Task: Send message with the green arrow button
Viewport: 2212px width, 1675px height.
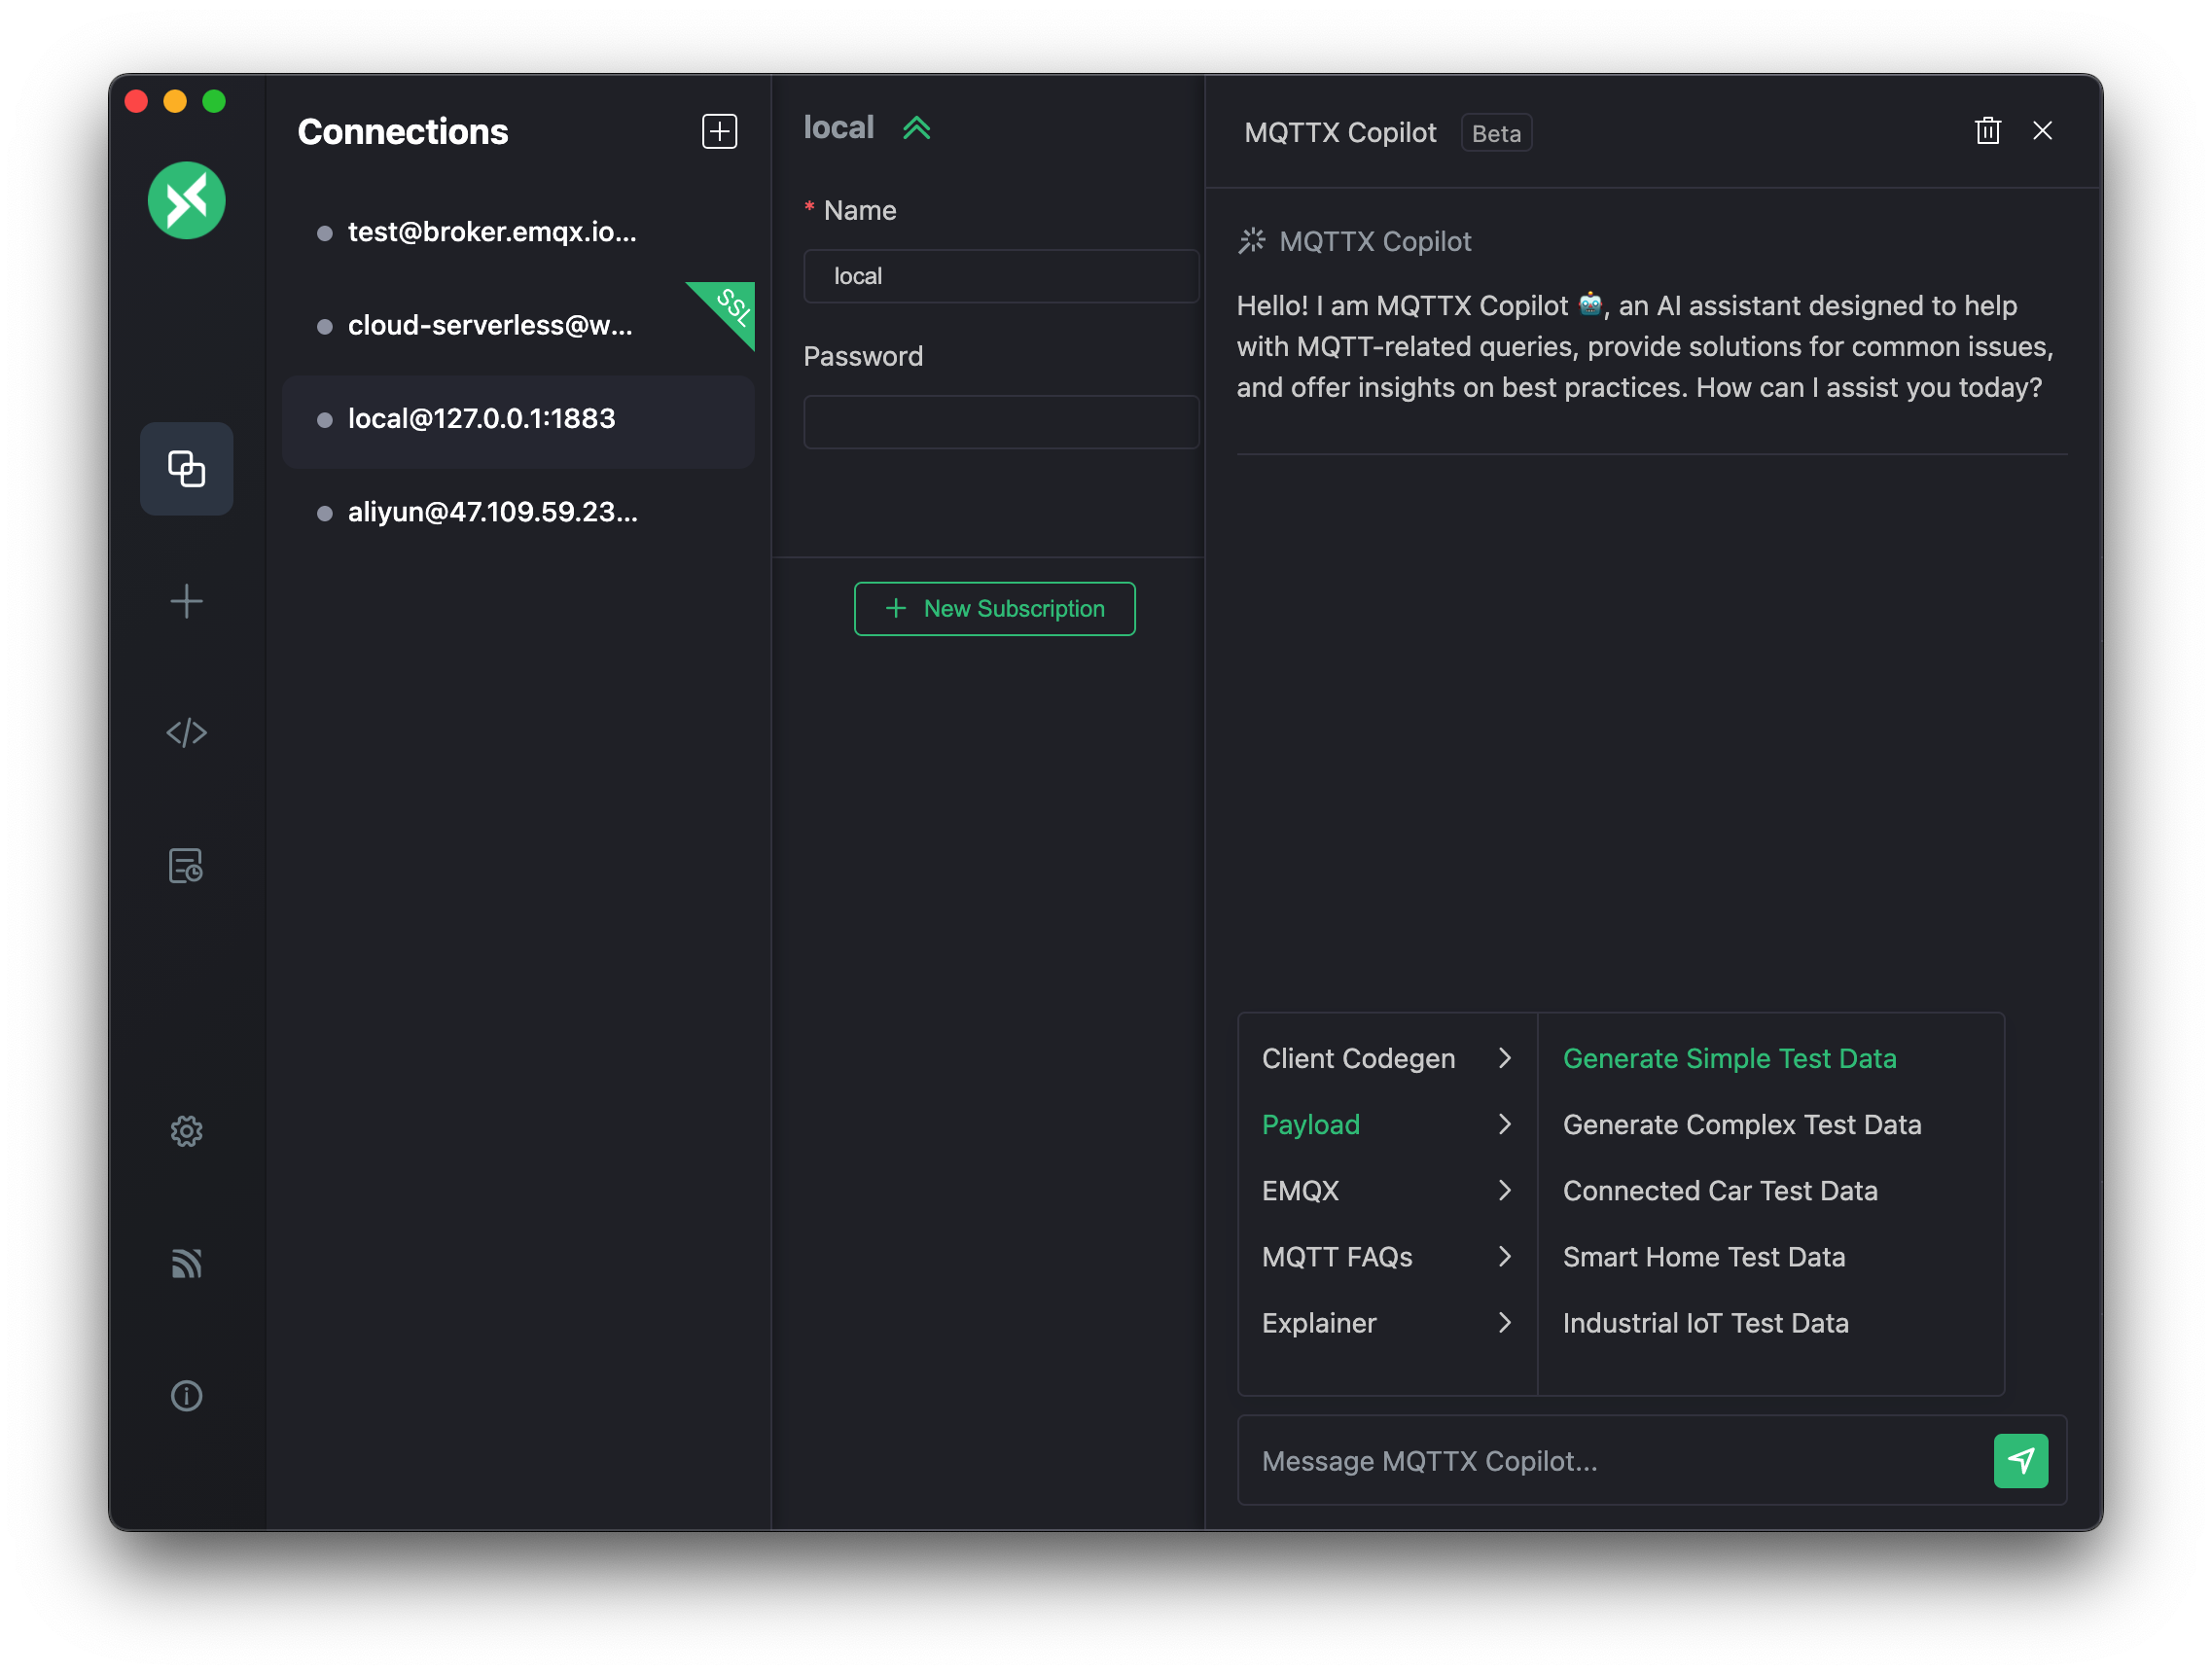Action: click(x=2020, y=1460)
